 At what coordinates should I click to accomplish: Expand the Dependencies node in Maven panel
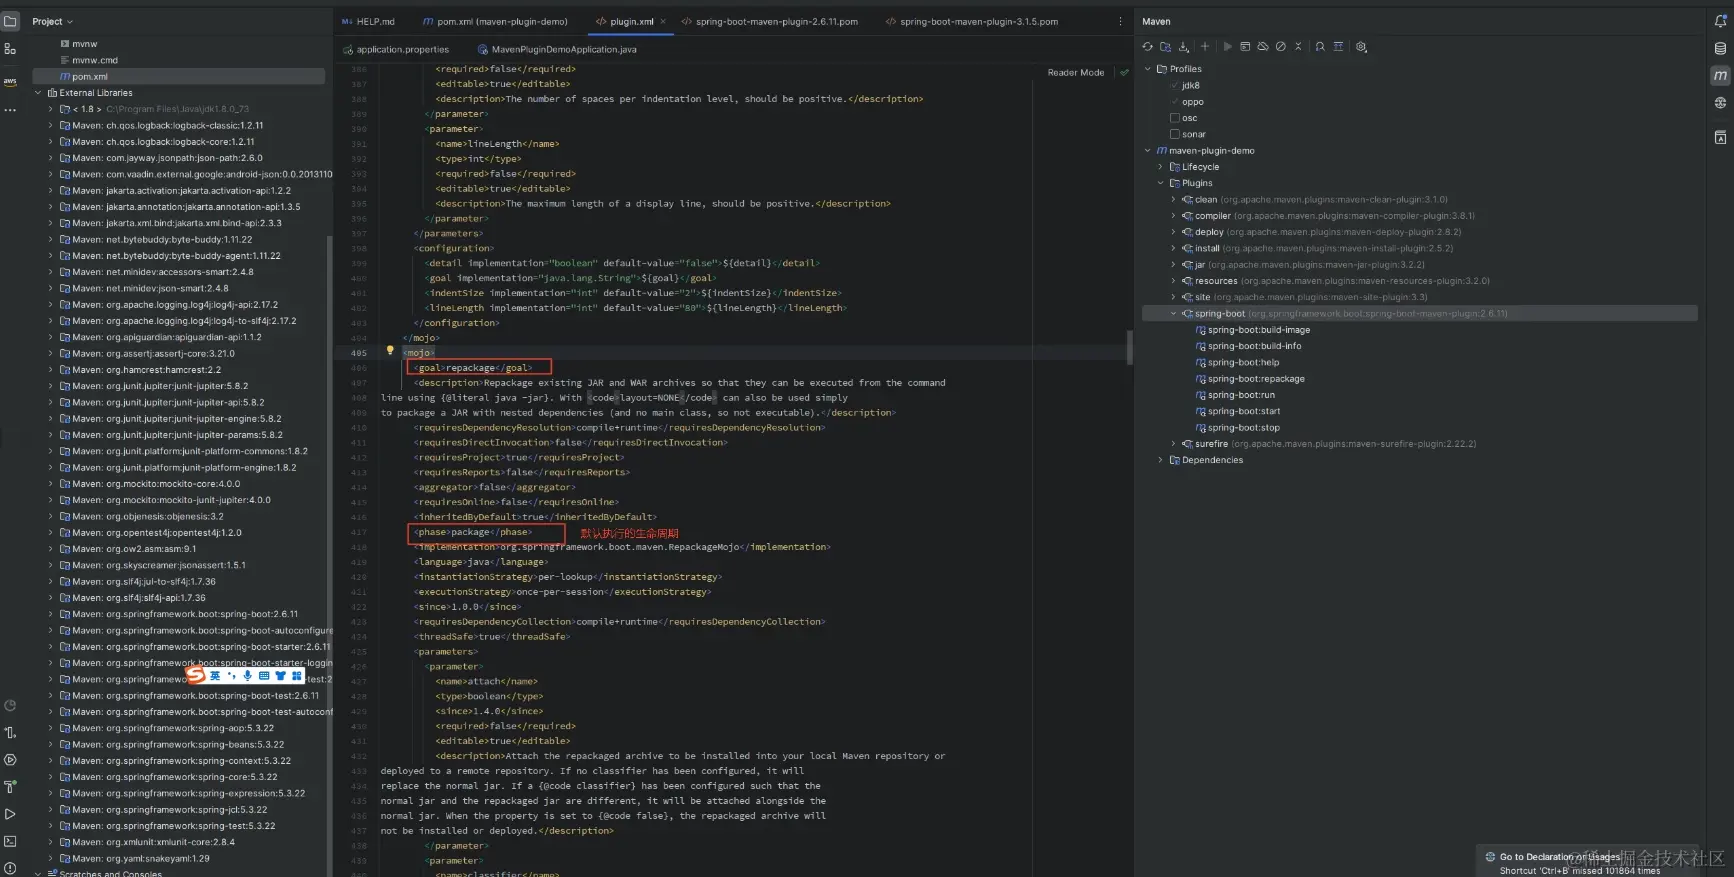(x=1161, y=460)
